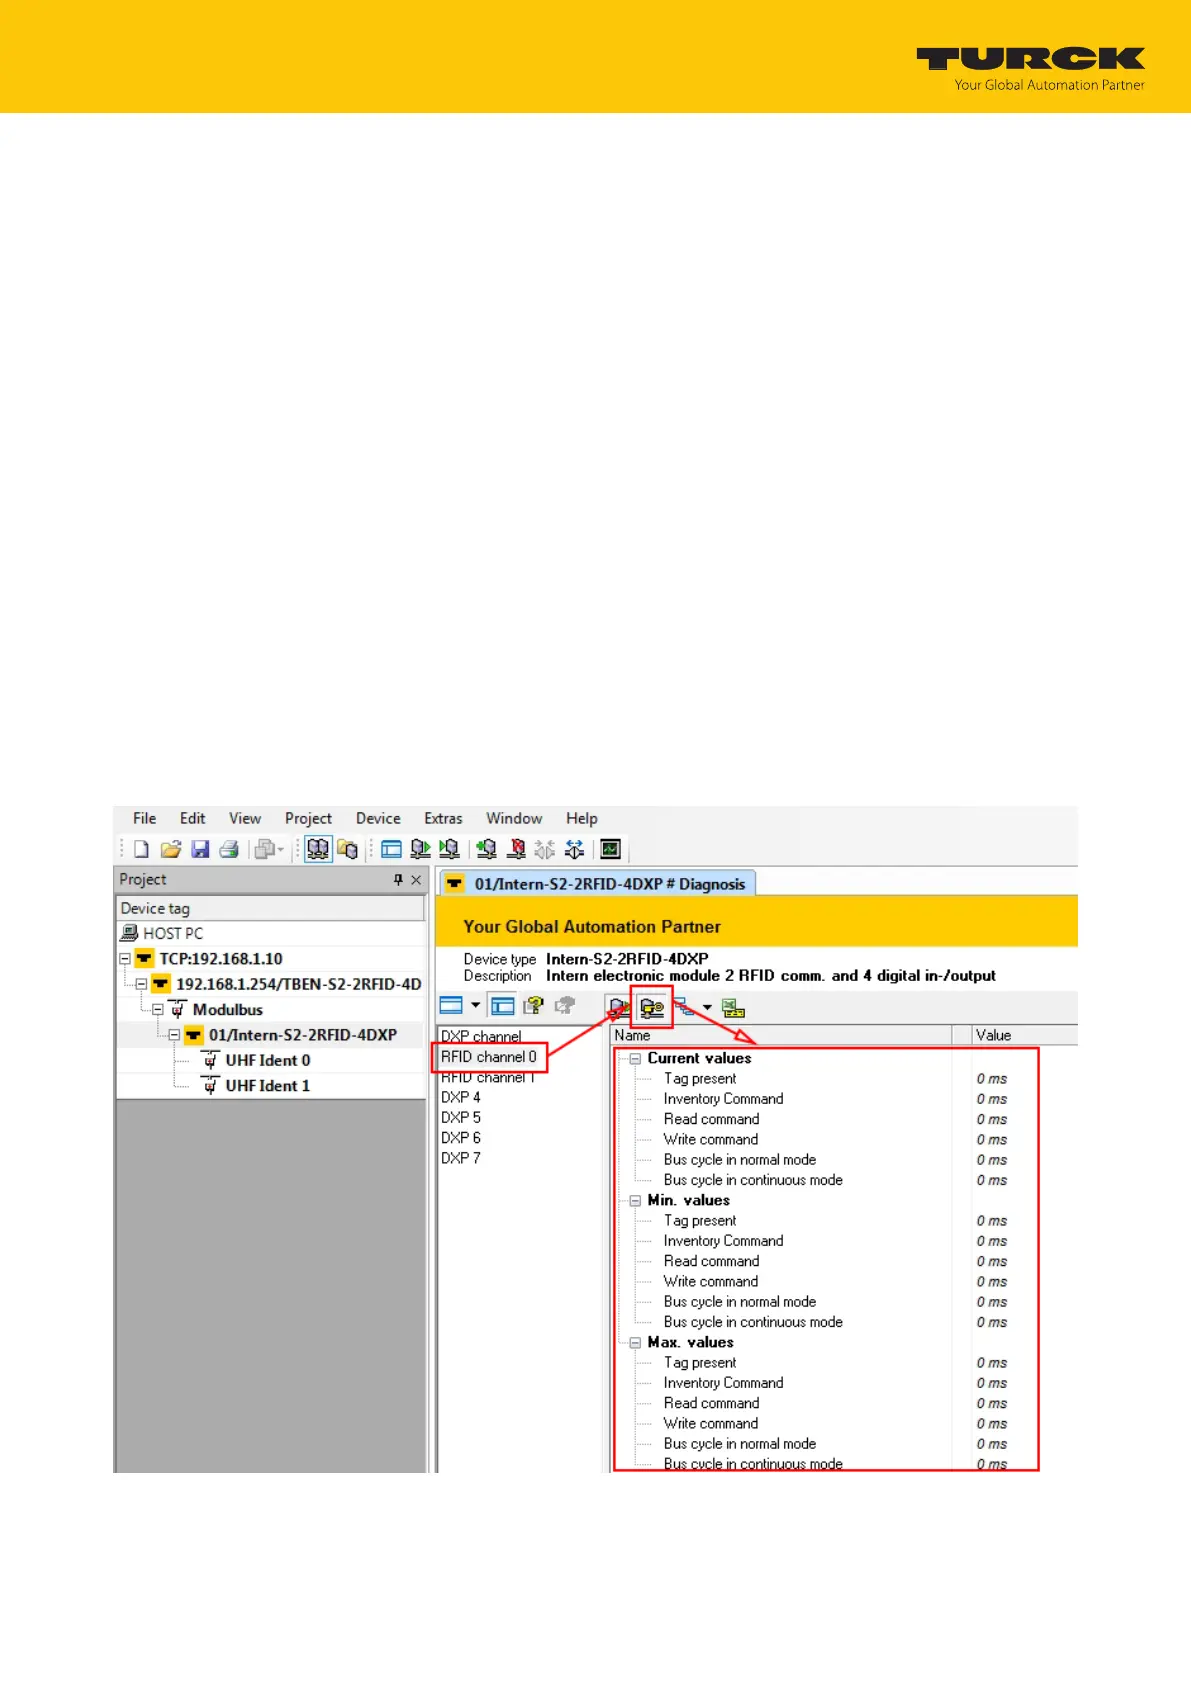Toggle the network view icon in main toolbar

point(318,849)
